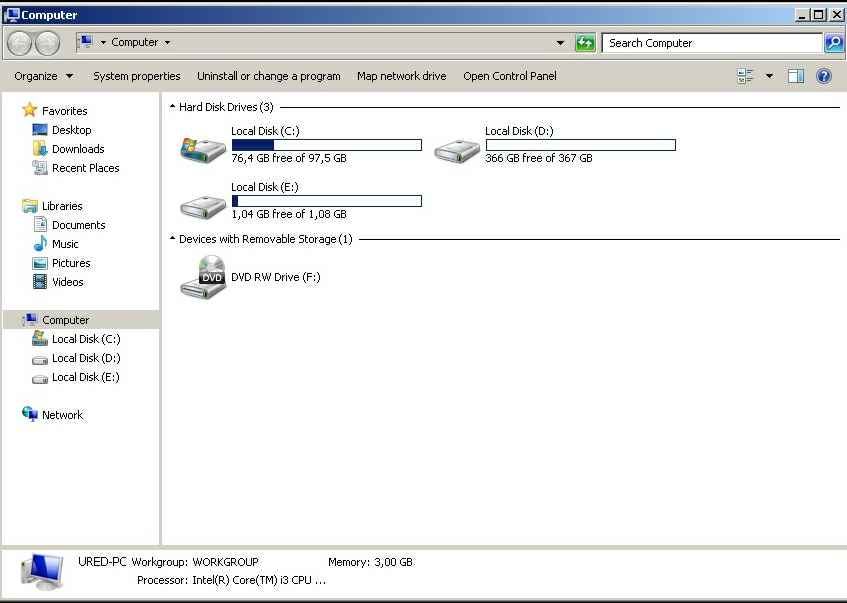Select the DVD RW Drive (F:) icon

(x=203, y=276)
